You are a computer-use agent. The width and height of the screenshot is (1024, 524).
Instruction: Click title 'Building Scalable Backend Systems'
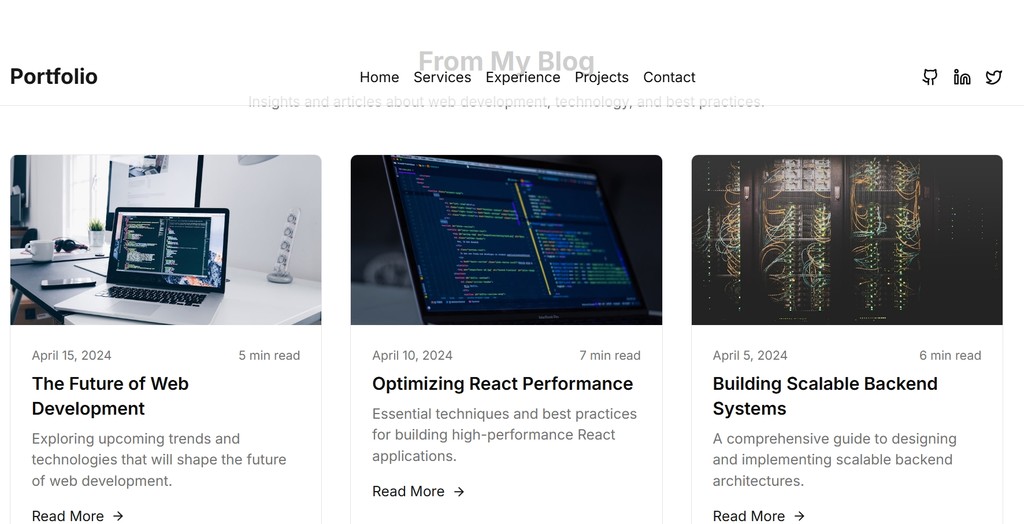click(825, 396)
